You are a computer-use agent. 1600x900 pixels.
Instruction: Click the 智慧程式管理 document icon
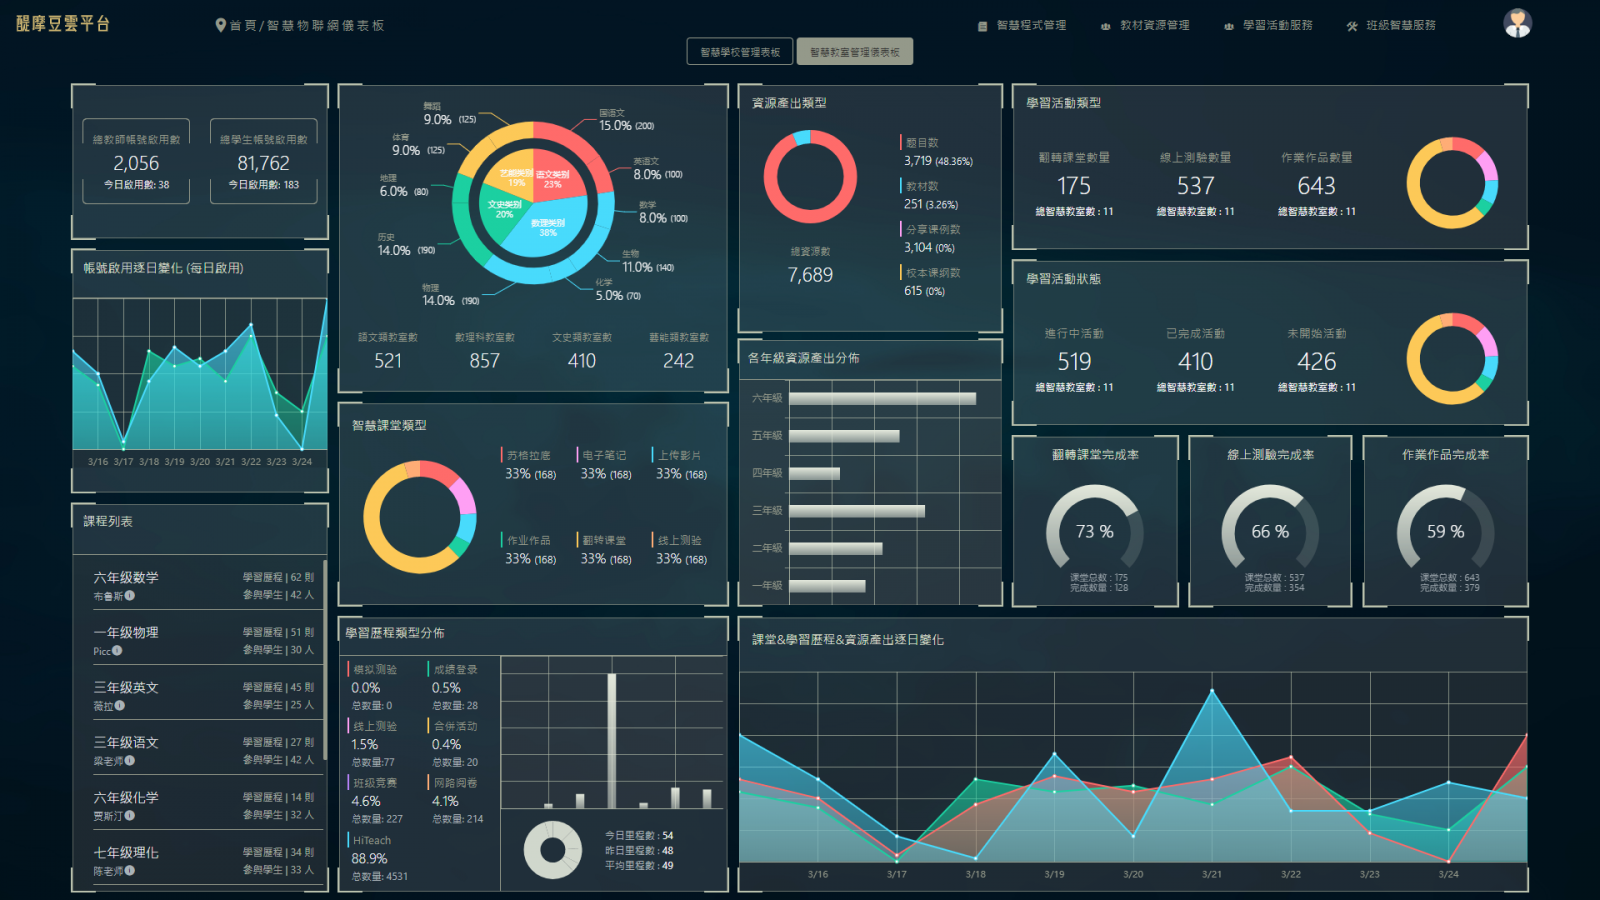(x=982, y=26)
